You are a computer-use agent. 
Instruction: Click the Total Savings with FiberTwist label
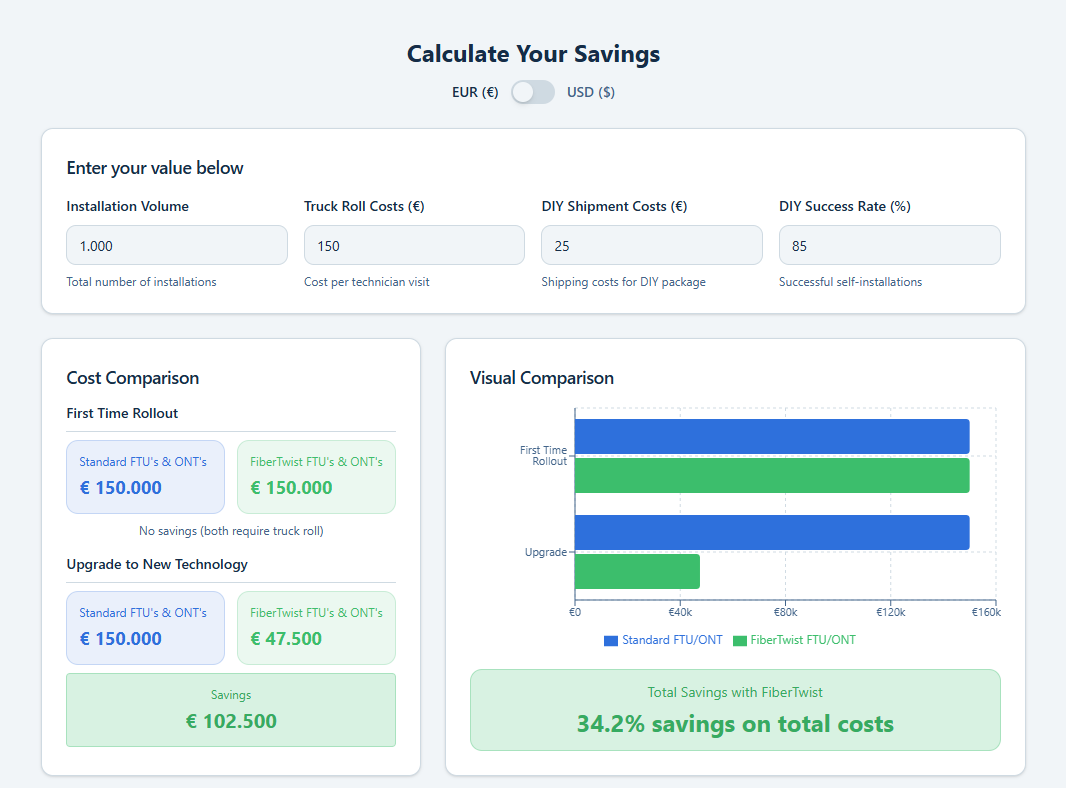[735, 692]
